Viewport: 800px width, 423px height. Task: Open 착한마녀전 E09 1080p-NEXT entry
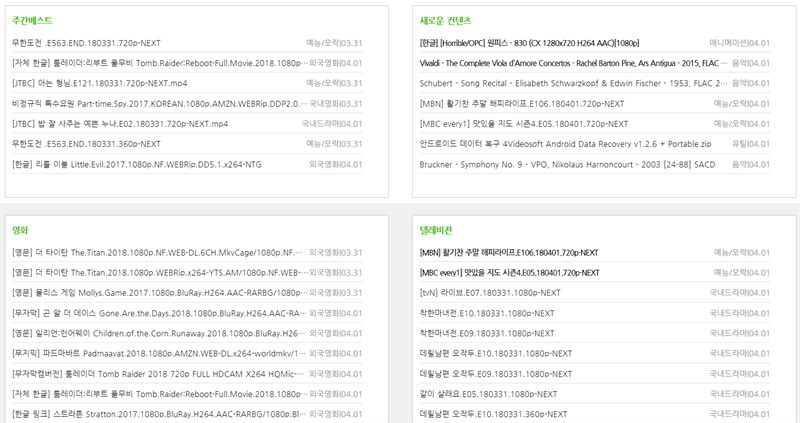pyautogui.click(x=487, y=333)
